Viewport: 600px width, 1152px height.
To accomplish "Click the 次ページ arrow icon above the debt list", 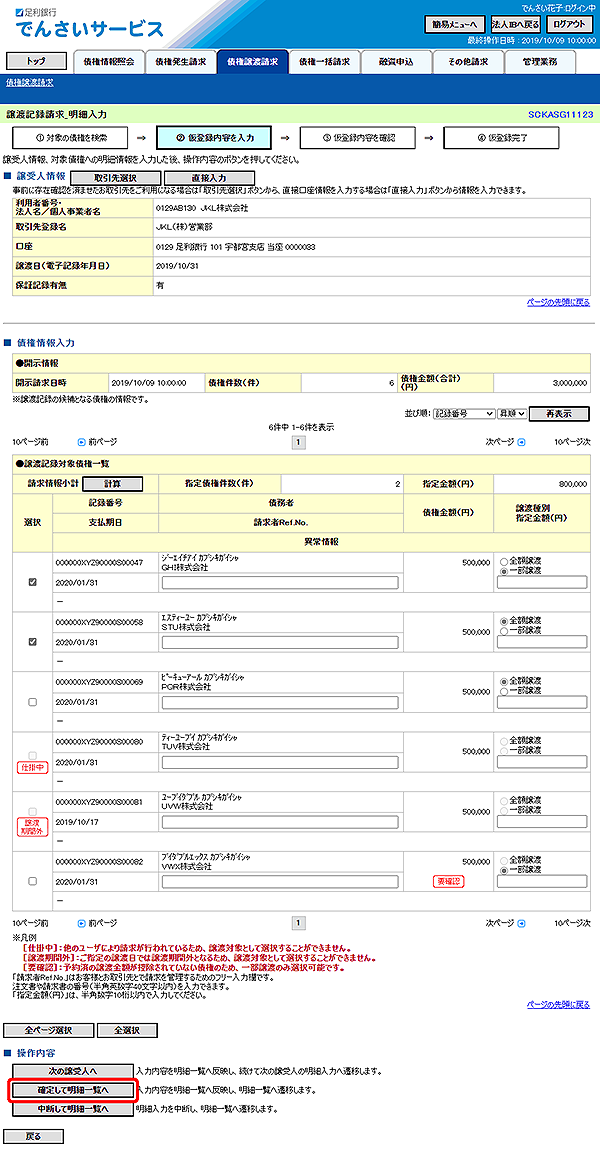I will click(x=521, y=442).
